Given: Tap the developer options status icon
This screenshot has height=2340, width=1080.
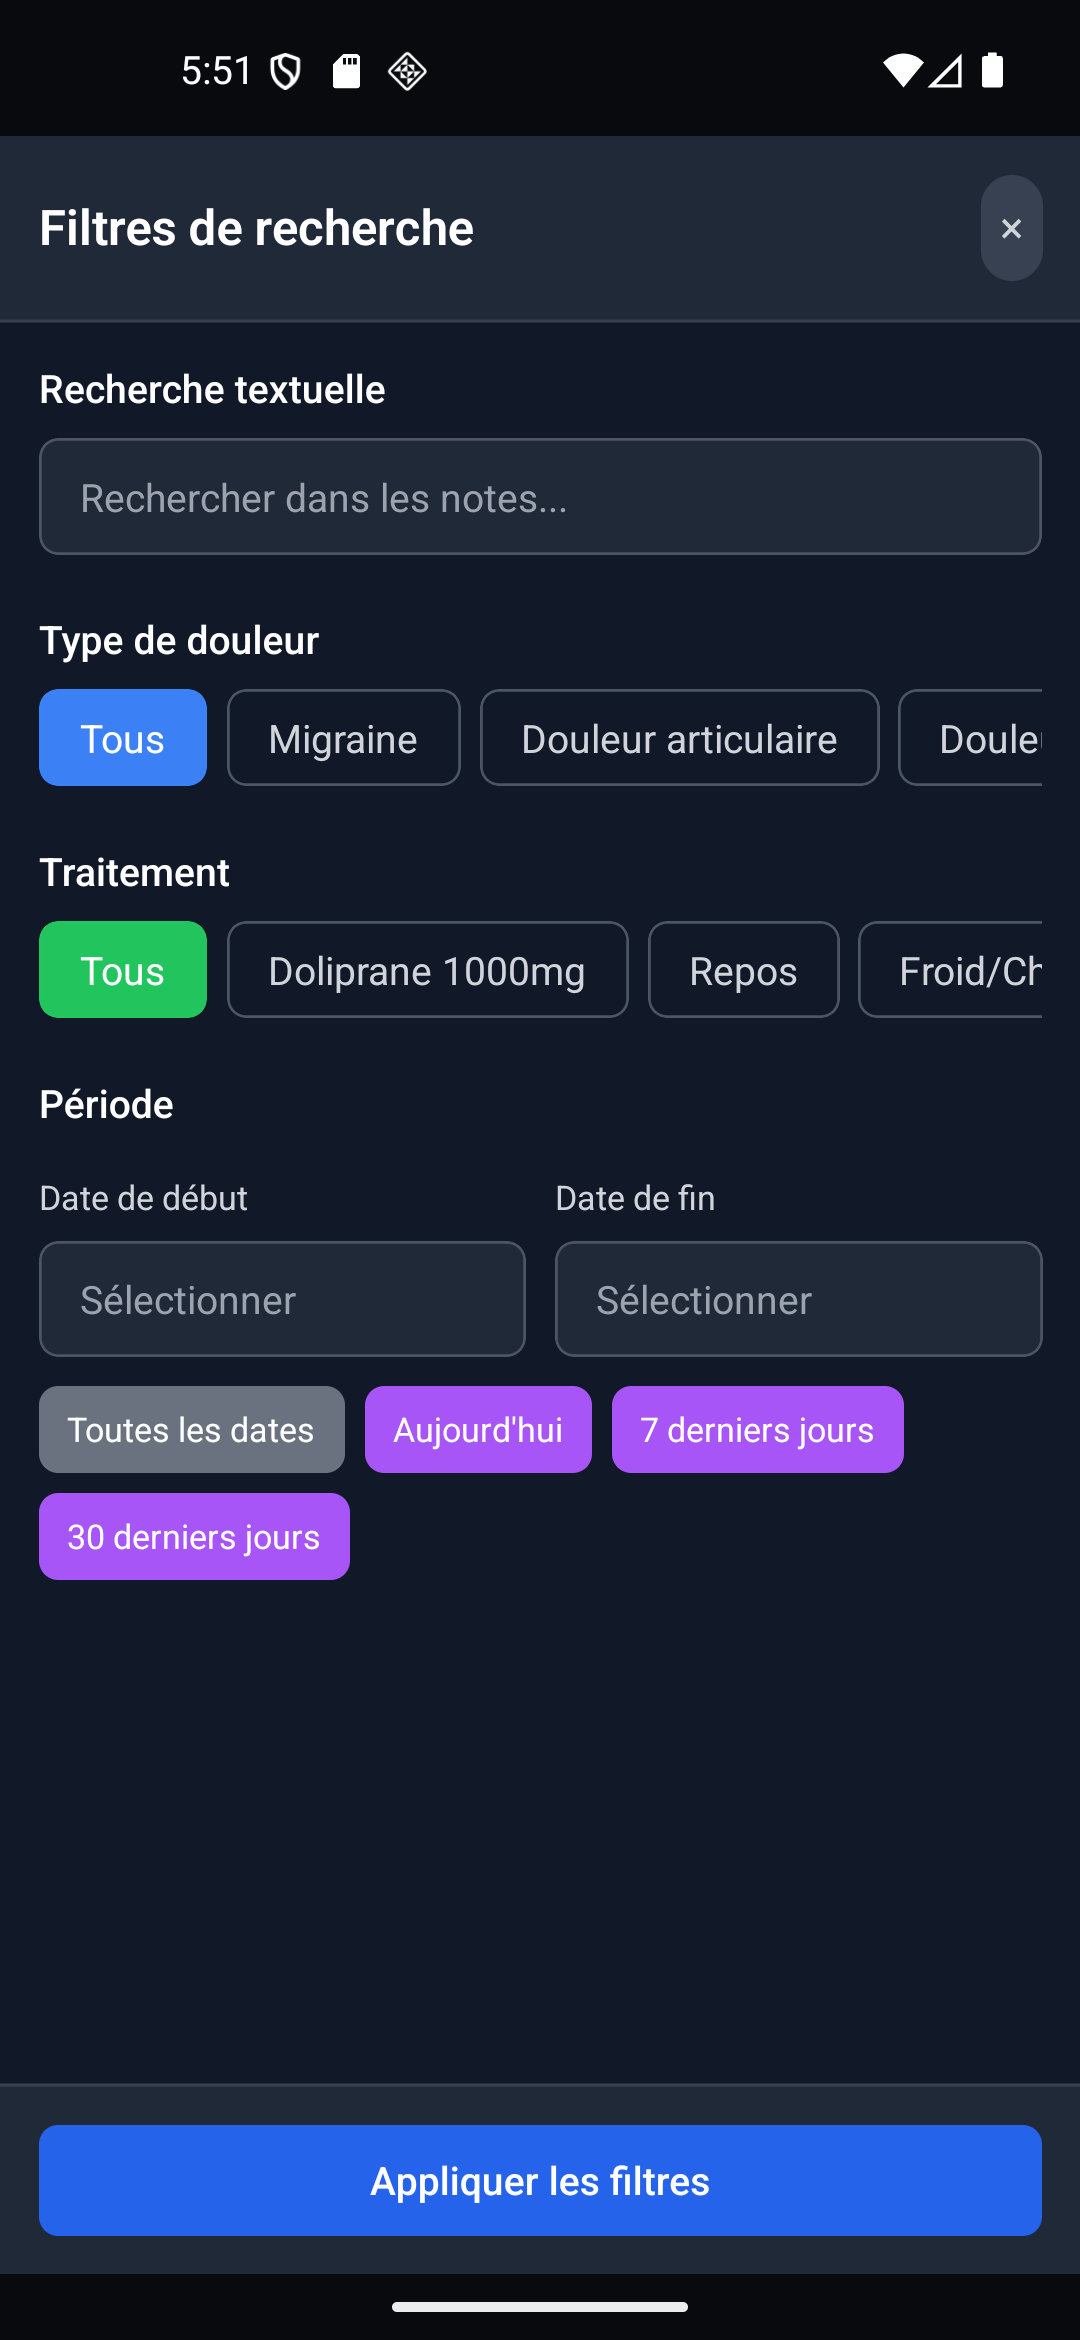Looking at the screenshot, I should [x=407, y=70].
